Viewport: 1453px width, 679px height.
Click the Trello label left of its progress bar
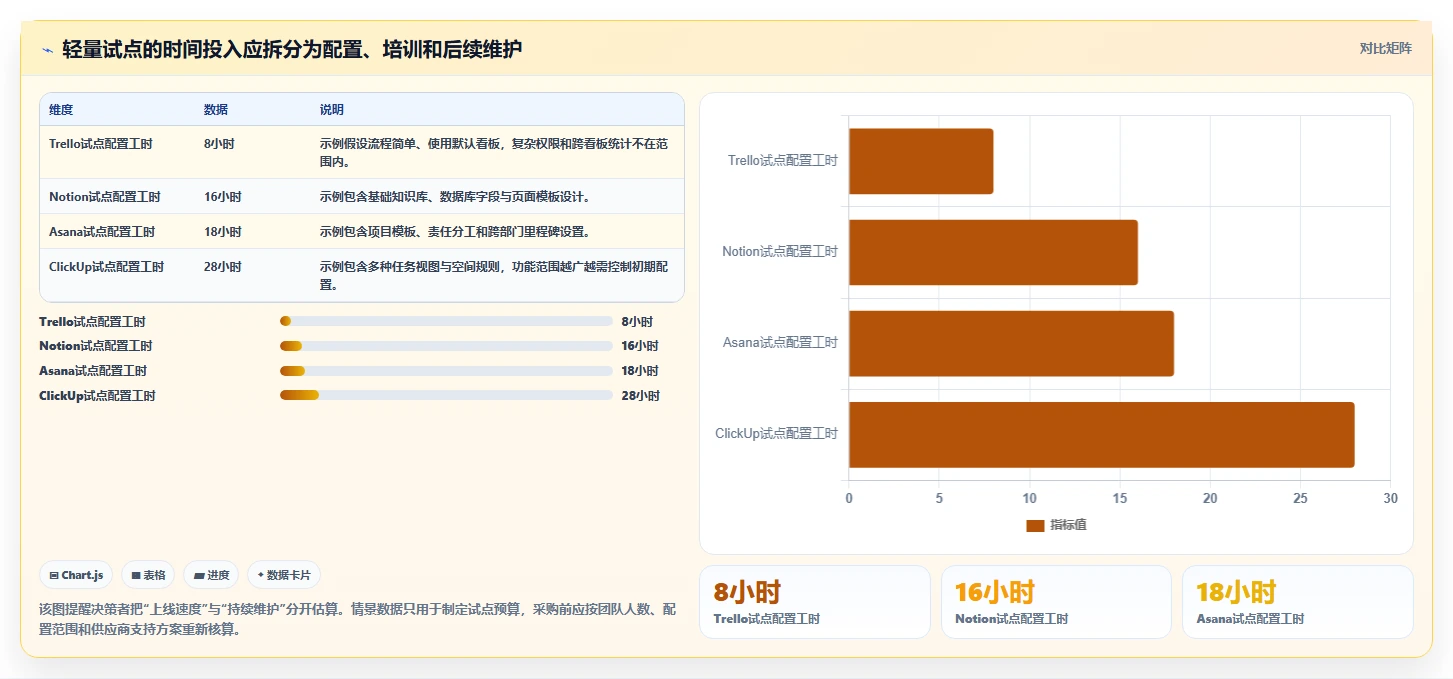click(92, 322)
